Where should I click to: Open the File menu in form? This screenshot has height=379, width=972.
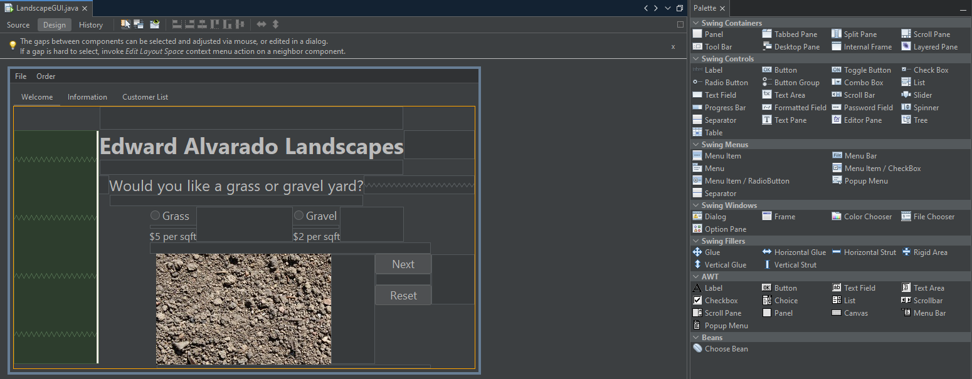tap(20, 76)
